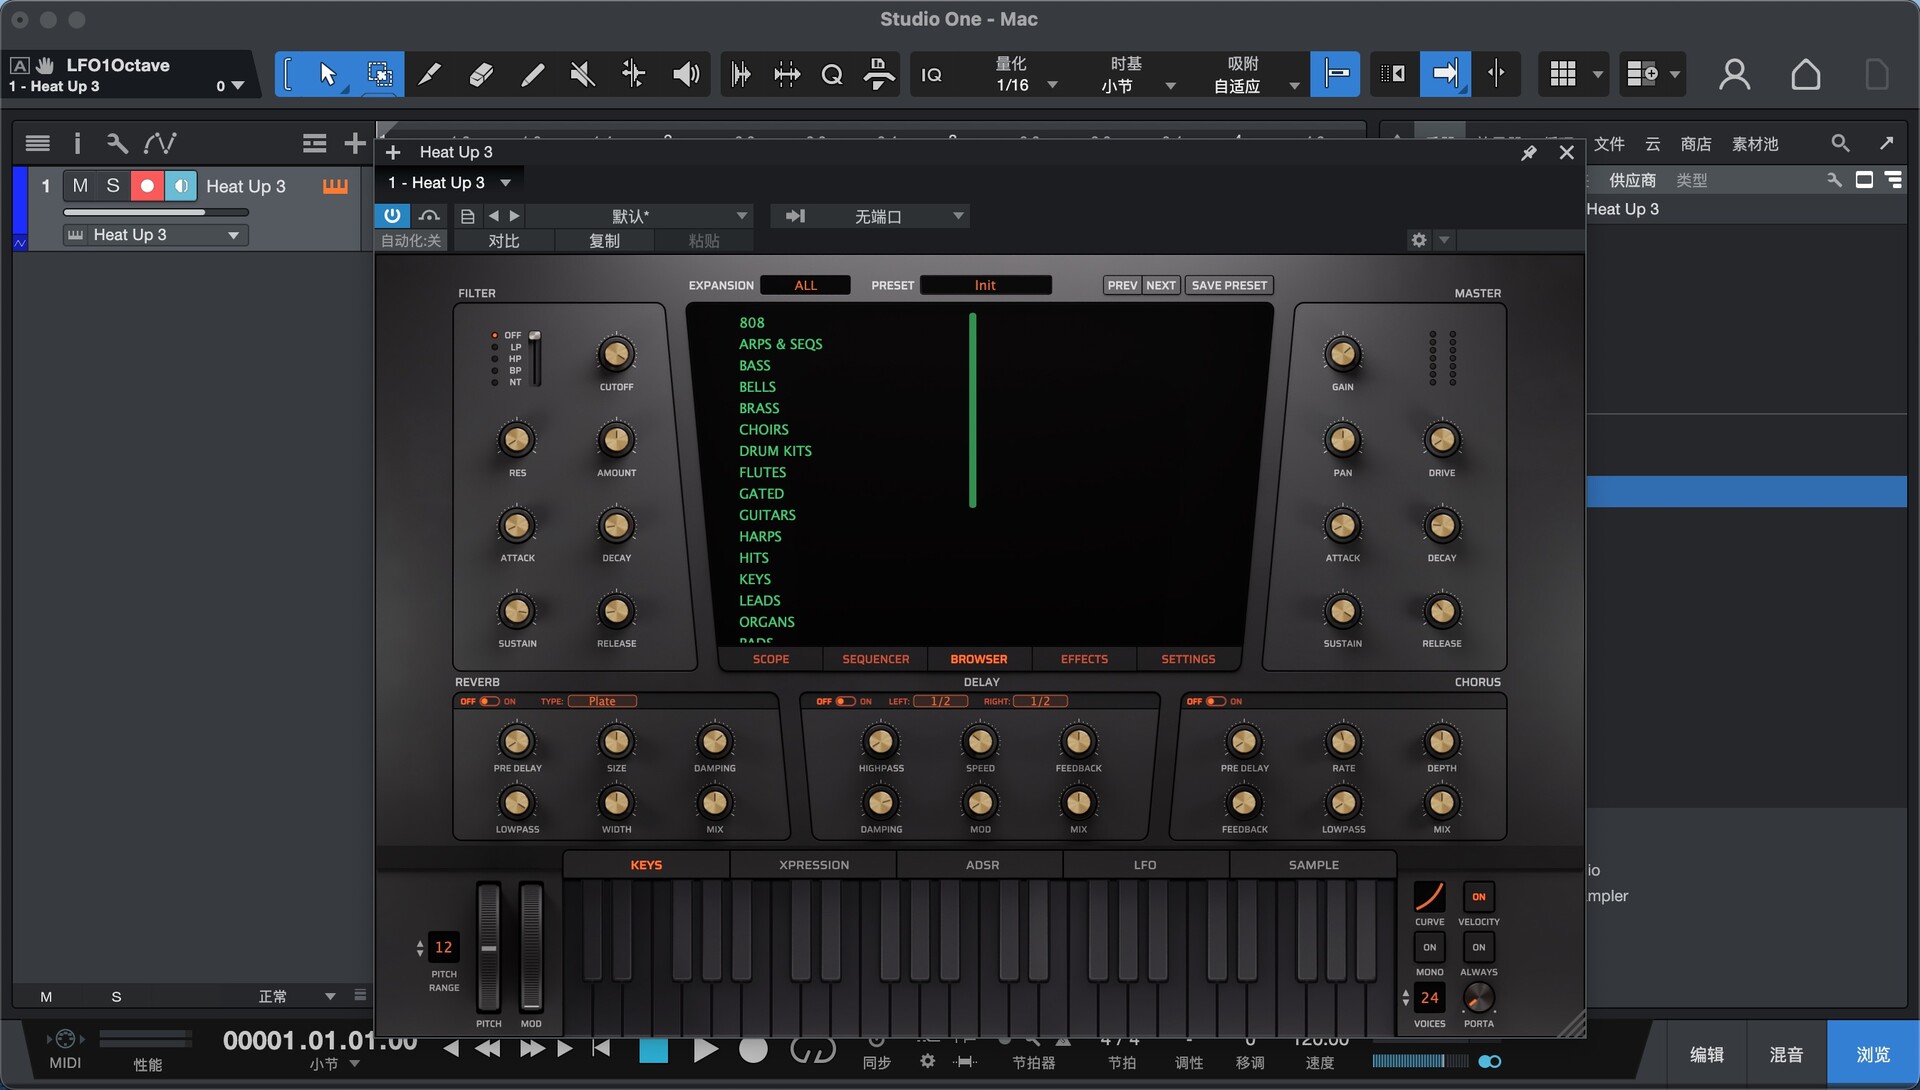The height and width of the screenshot is (1090, 1920).
Task: Start playback with play button
Action: pos(705,1050)
